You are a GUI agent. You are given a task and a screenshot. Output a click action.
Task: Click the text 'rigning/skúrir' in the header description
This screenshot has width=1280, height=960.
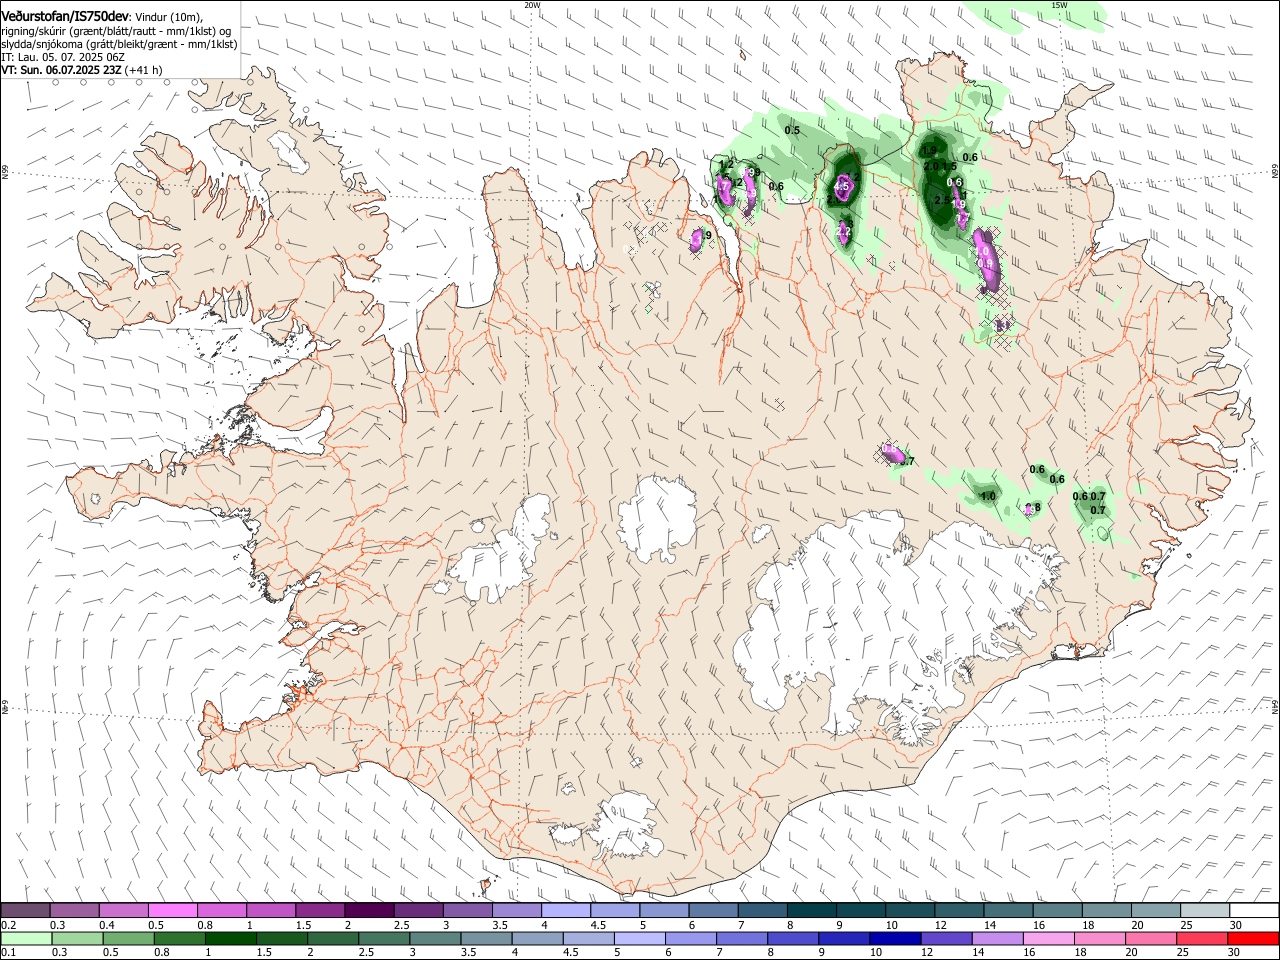pyautogui.click(x=34, y=31)
